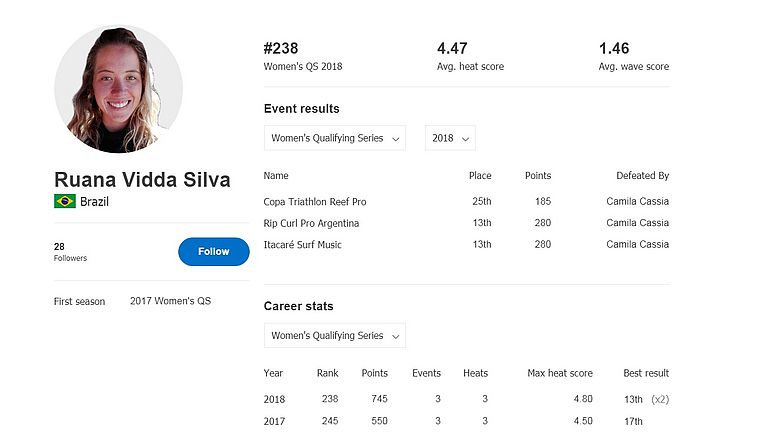Click the 2017 Women's QS first season
760x432 pixels.
click(170, 301)
